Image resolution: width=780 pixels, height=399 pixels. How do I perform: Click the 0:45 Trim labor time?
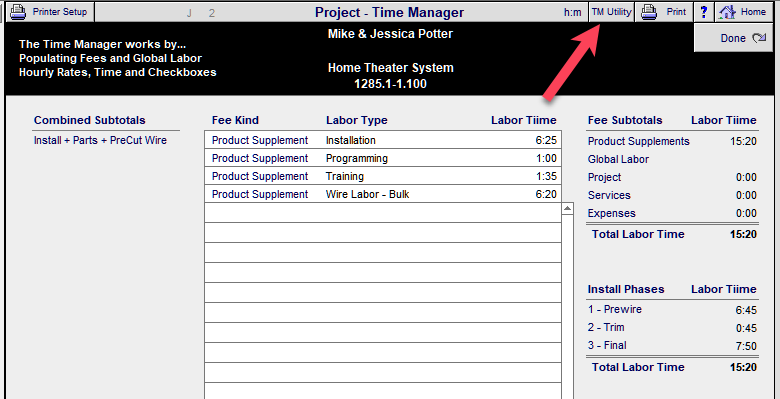[746, 328]
